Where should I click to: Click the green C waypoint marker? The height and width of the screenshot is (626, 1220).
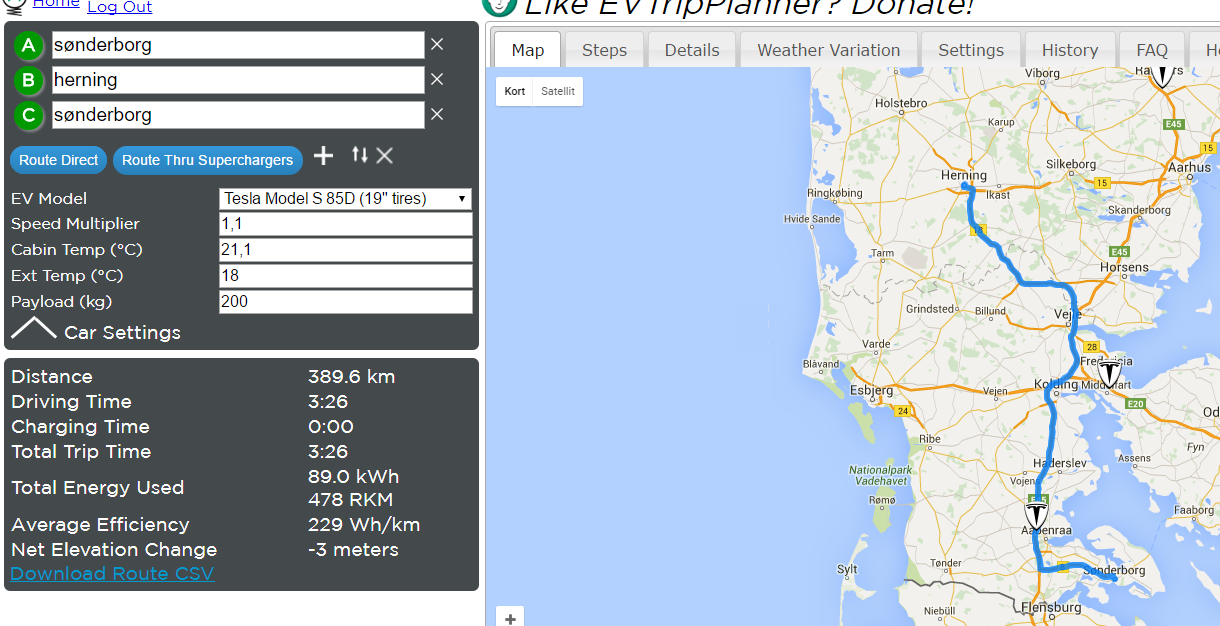[29, 115]
